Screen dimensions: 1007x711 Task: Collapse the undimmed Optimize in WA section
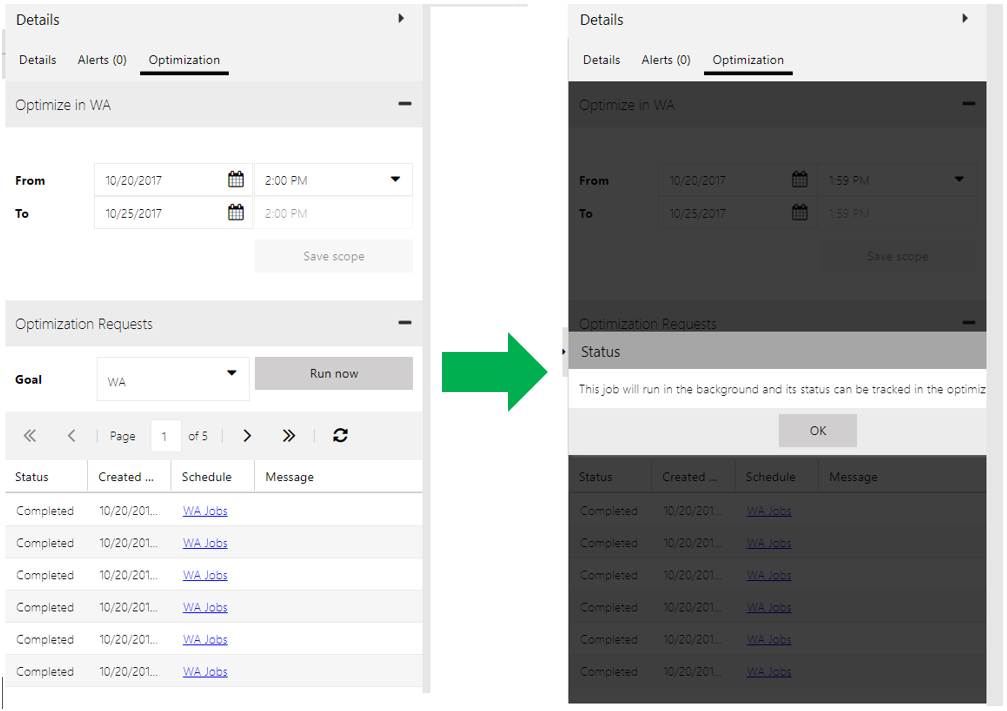[x=404, y=104]
